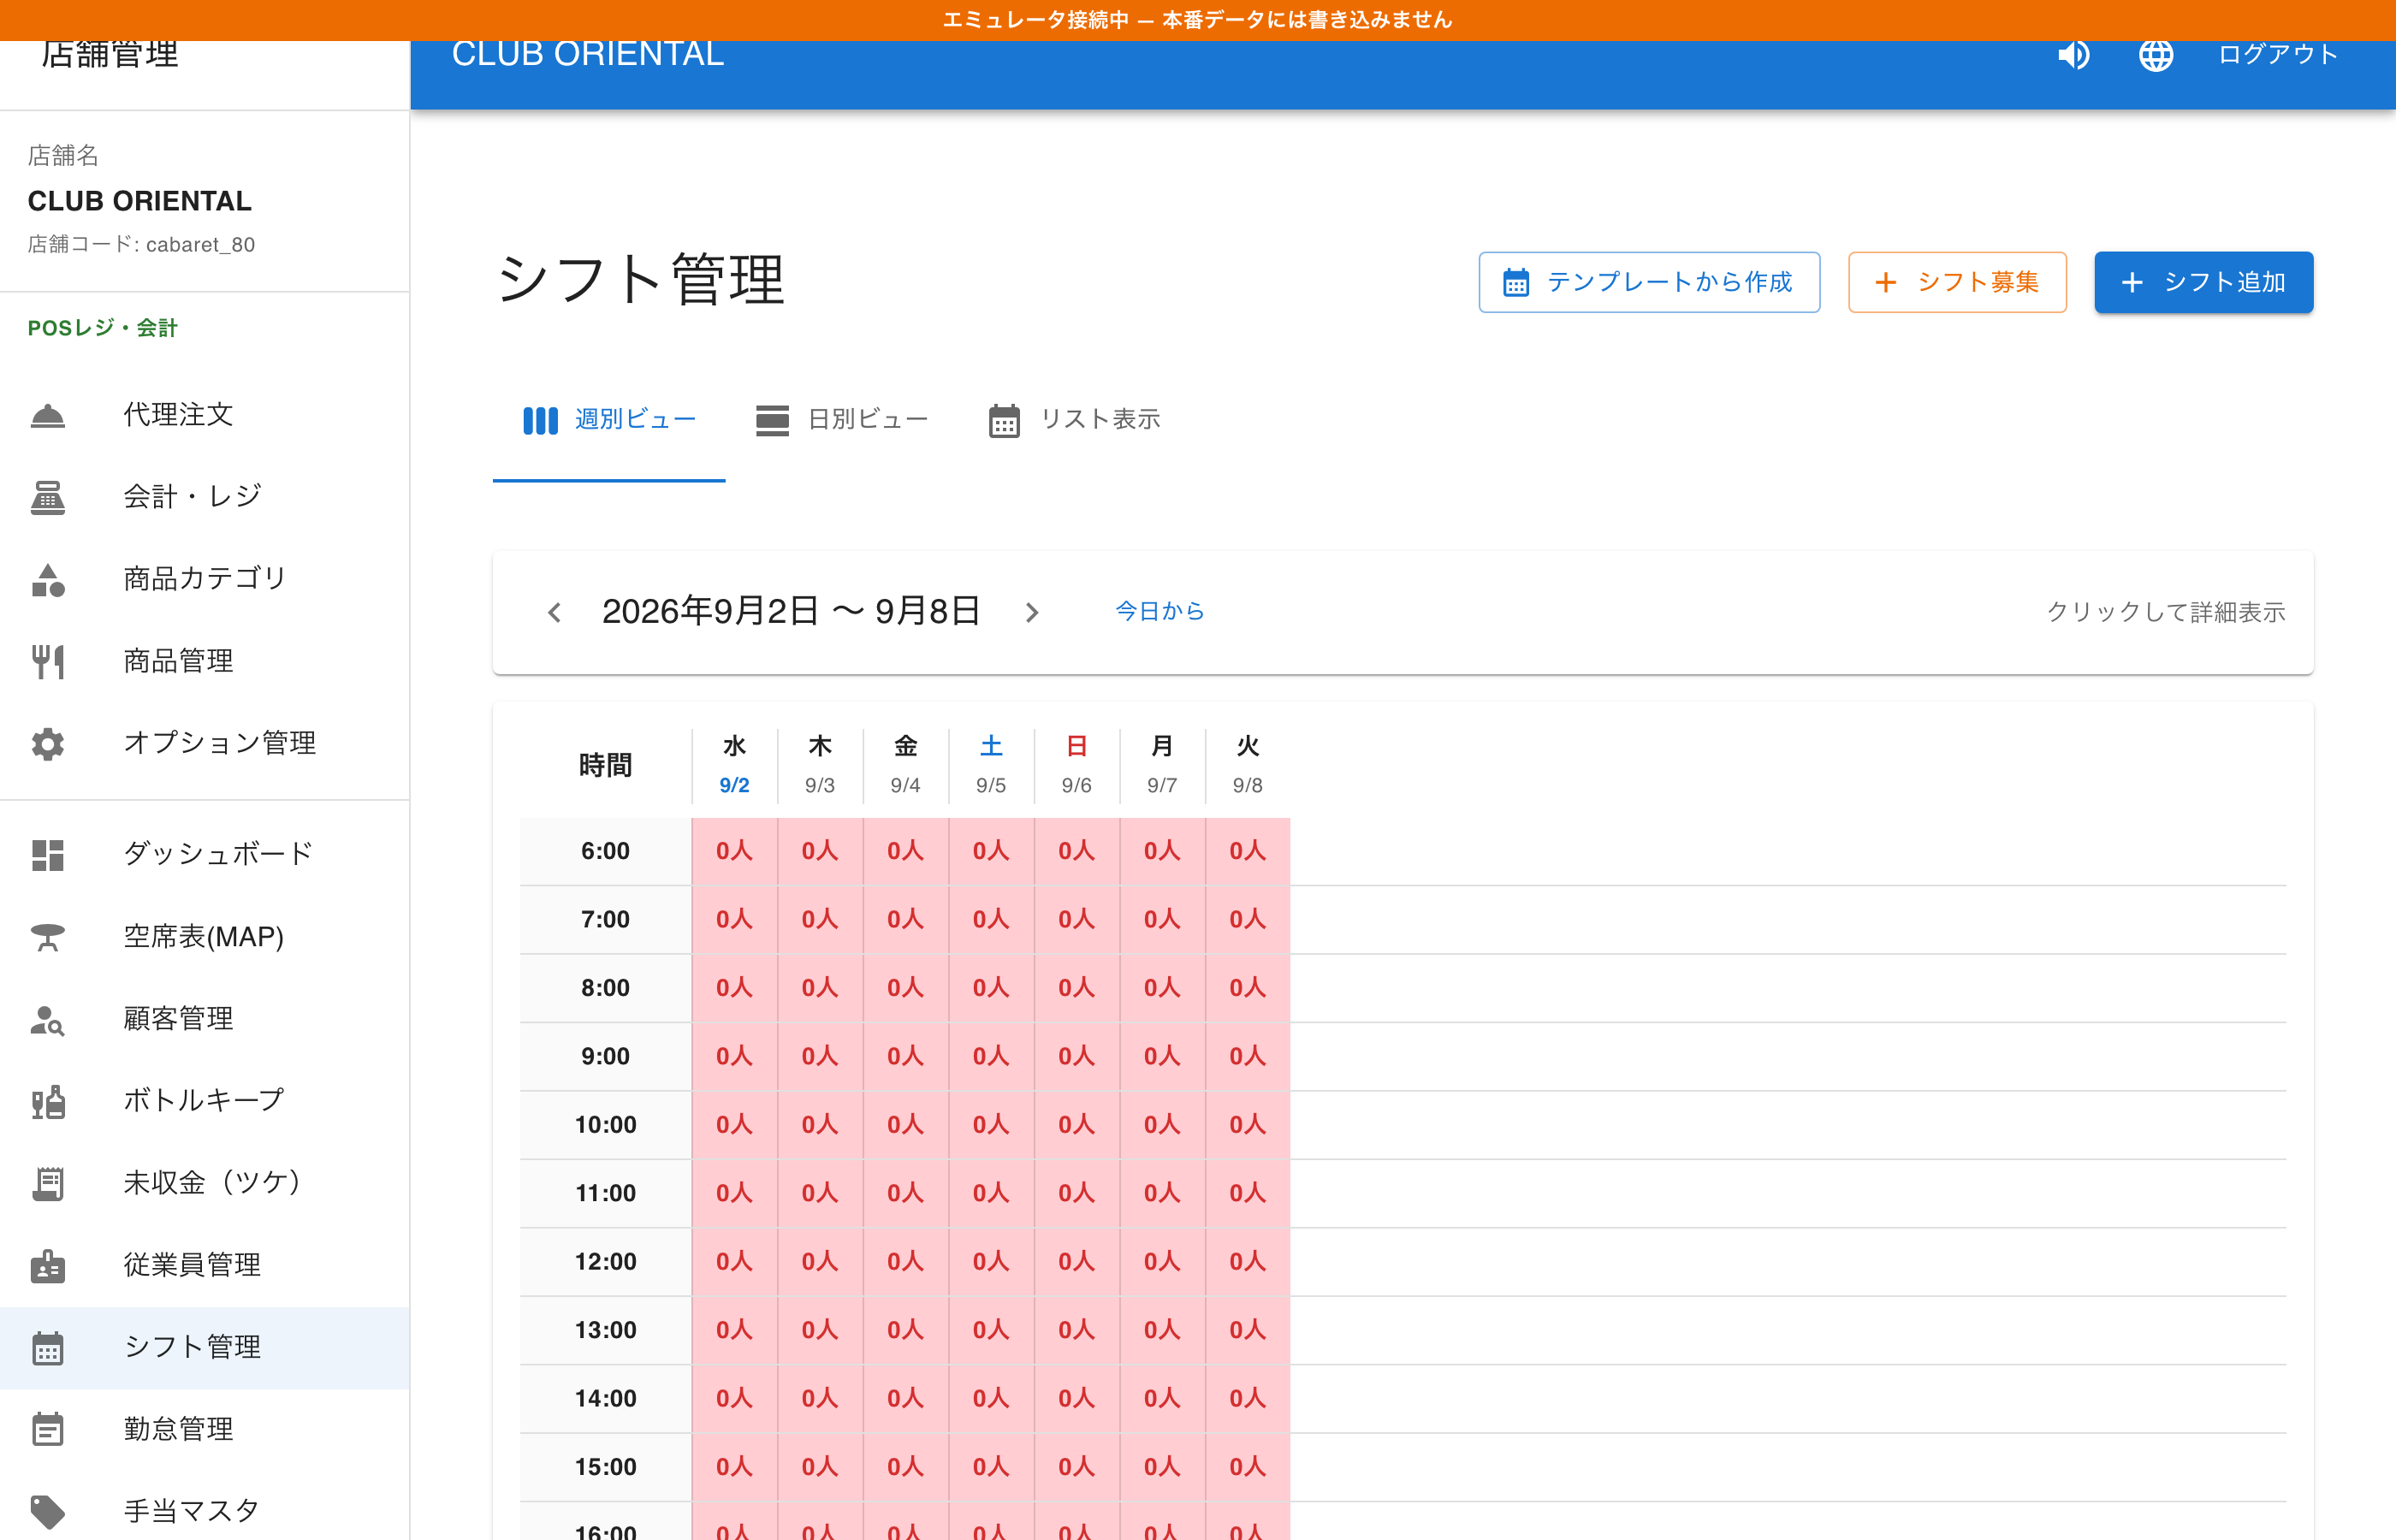Click 0人 cell at 7:00 on 9/3
The image size is (2396, 1540).
tap(820, 920)
